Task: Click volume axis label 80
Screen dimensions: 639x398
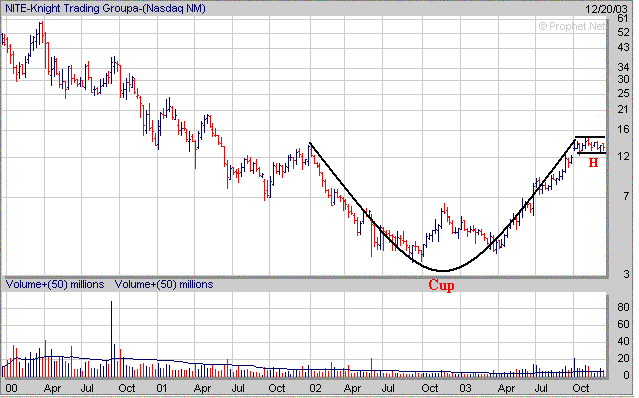Action: [623, 307]
